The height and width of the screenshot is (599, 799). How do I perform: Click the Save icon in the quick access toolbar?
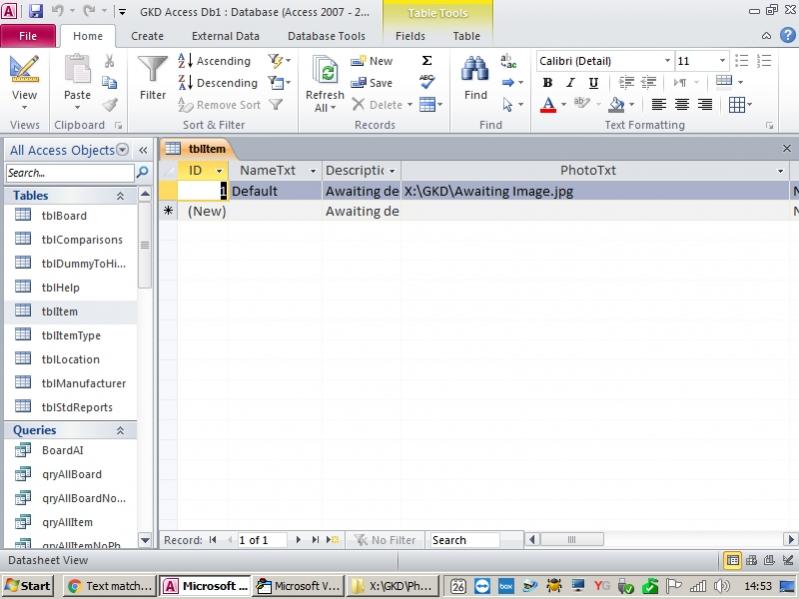click(x=36, y=11)
